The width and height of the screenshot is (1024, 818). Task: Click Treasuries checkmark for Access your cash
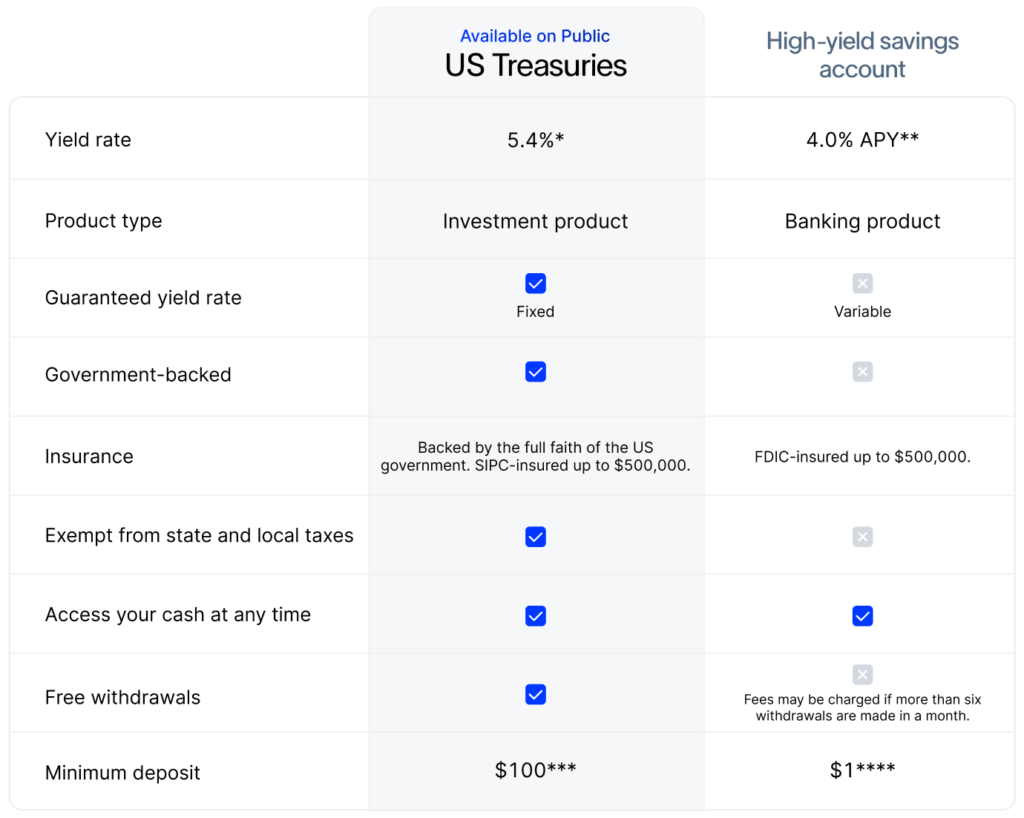point(536,616)
